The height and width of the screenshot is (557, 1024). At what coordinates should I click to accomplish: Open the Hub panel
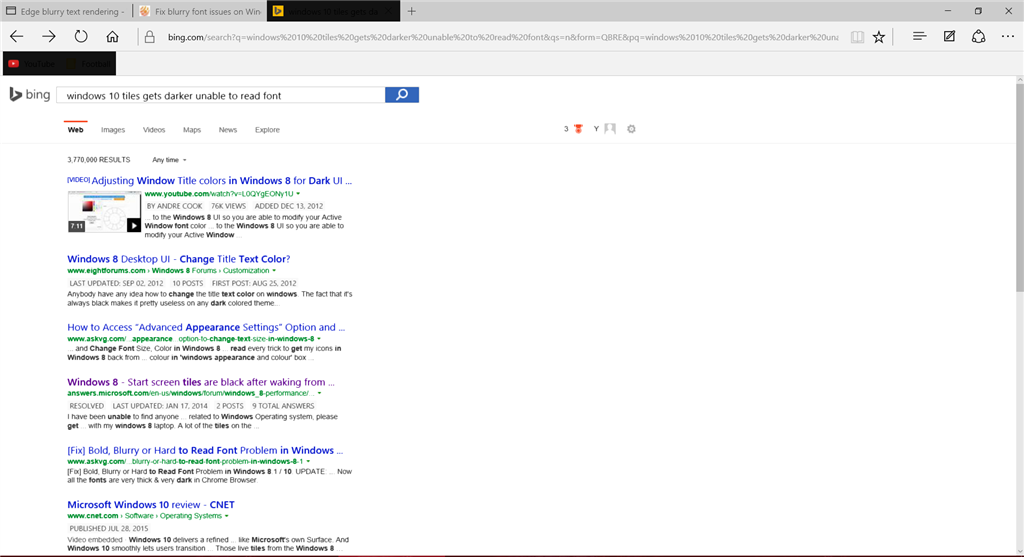tap(920, 37)
